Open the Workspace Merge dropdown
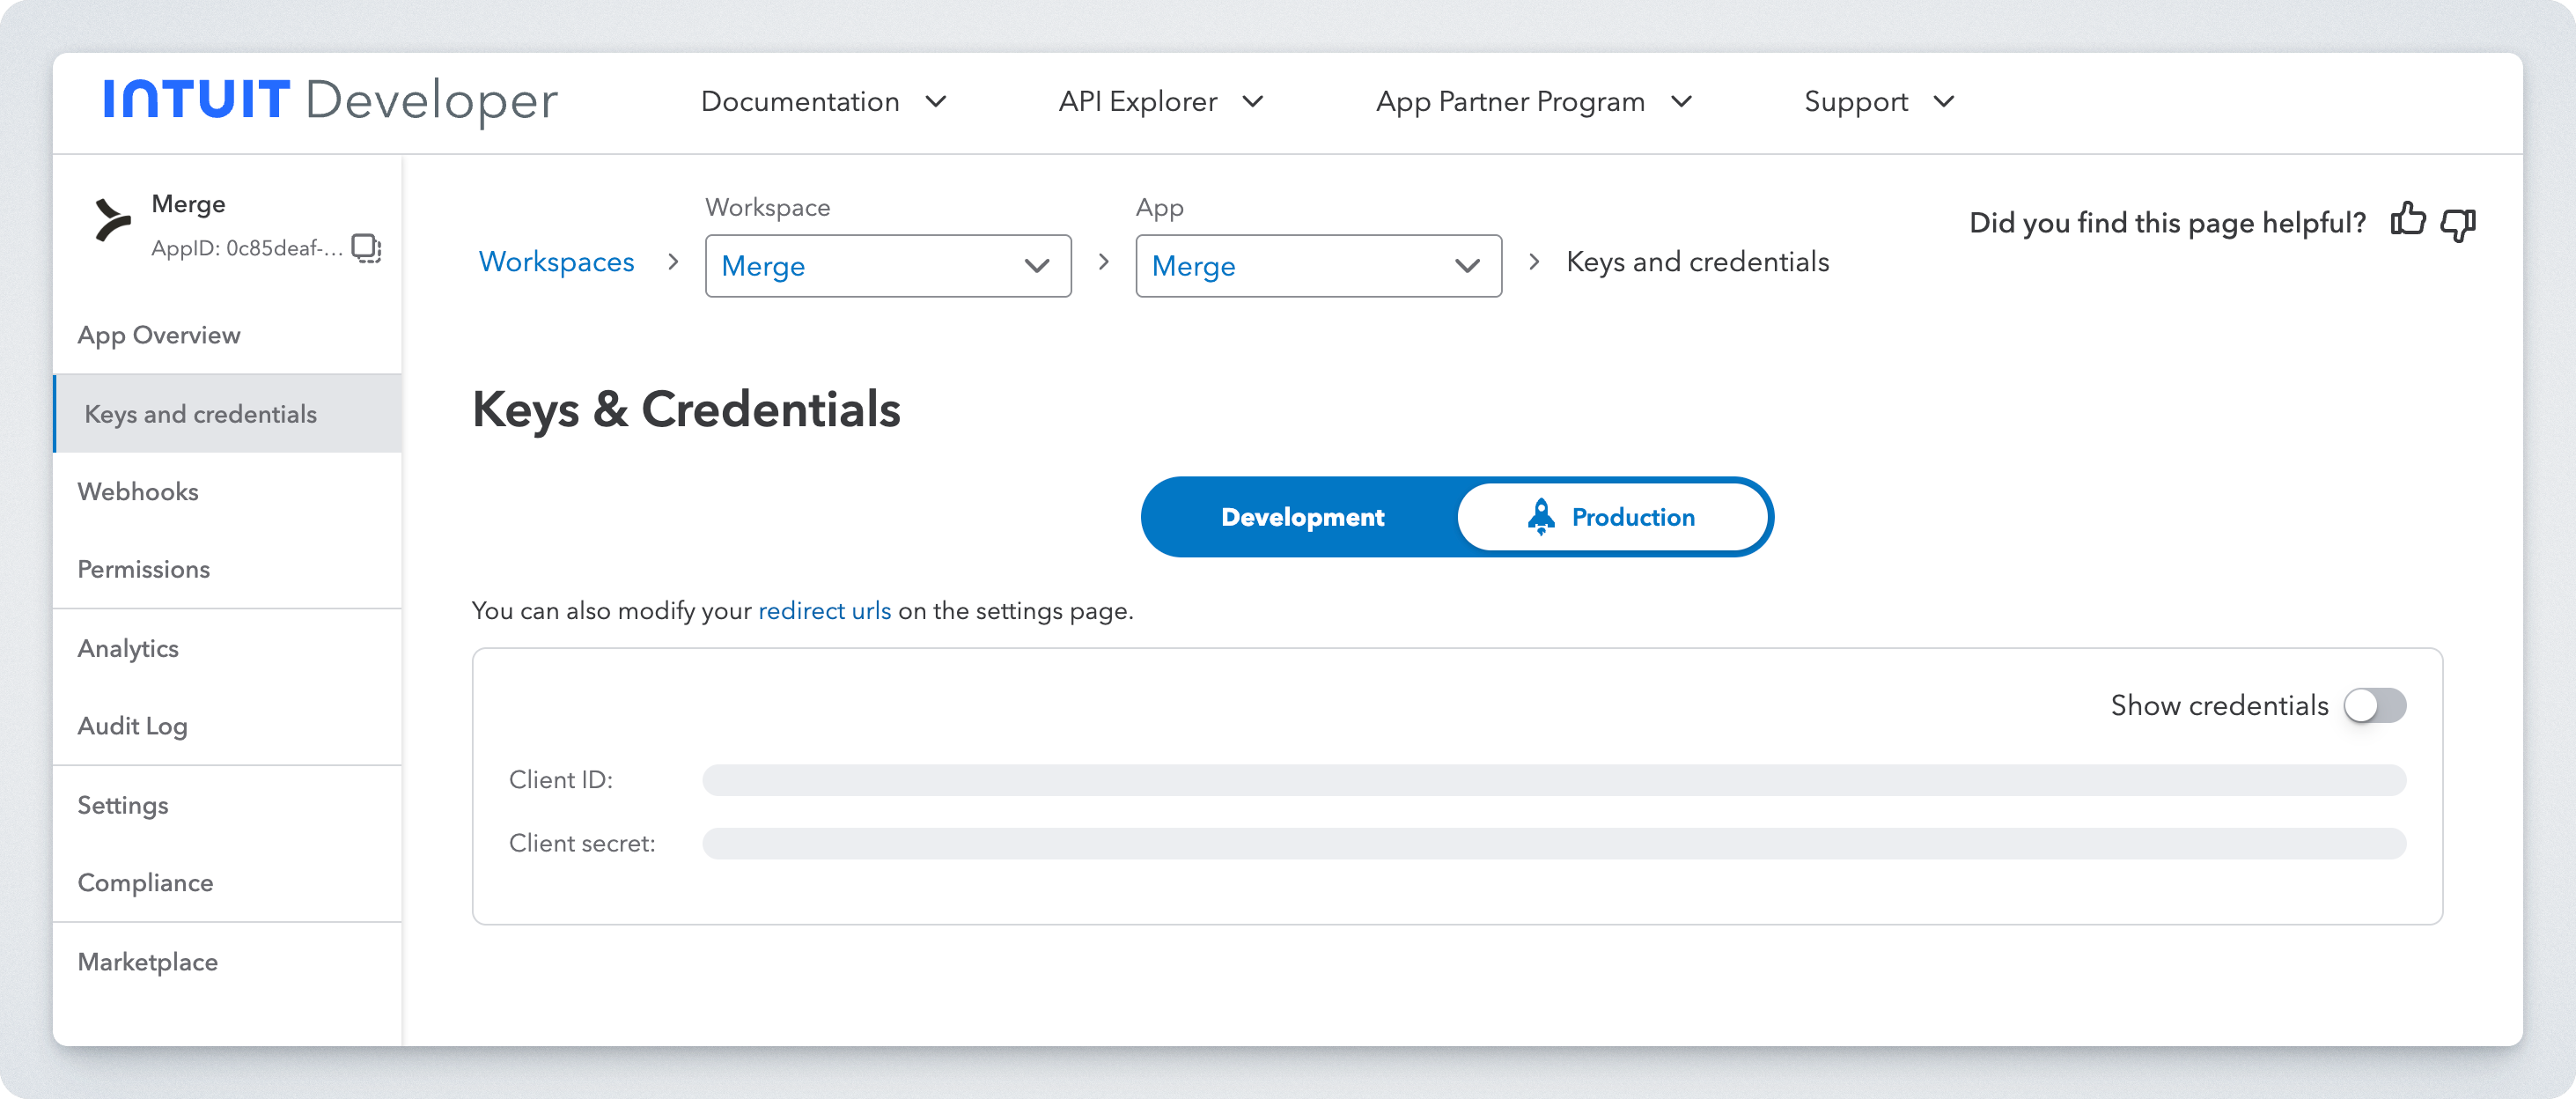This screenshot has height=1099, width=2576. (x=887, y=266)
